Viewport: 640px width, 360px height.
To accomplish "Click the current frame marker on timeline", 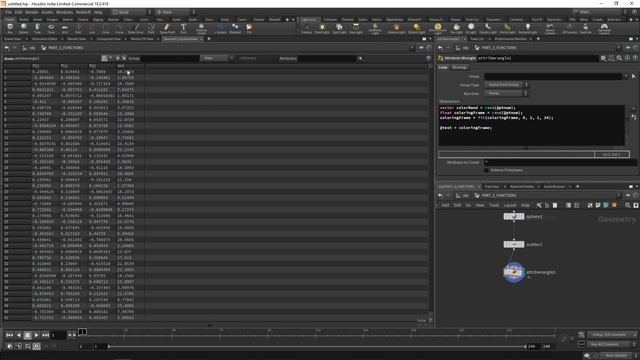I will [82, 332].
